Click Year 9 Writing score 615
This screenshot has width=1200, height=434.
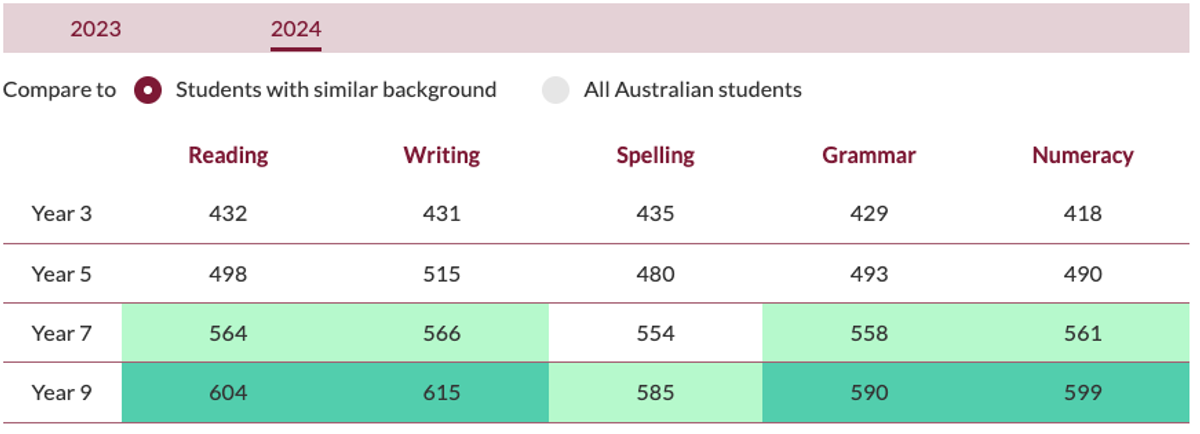[x=441, y=393]
